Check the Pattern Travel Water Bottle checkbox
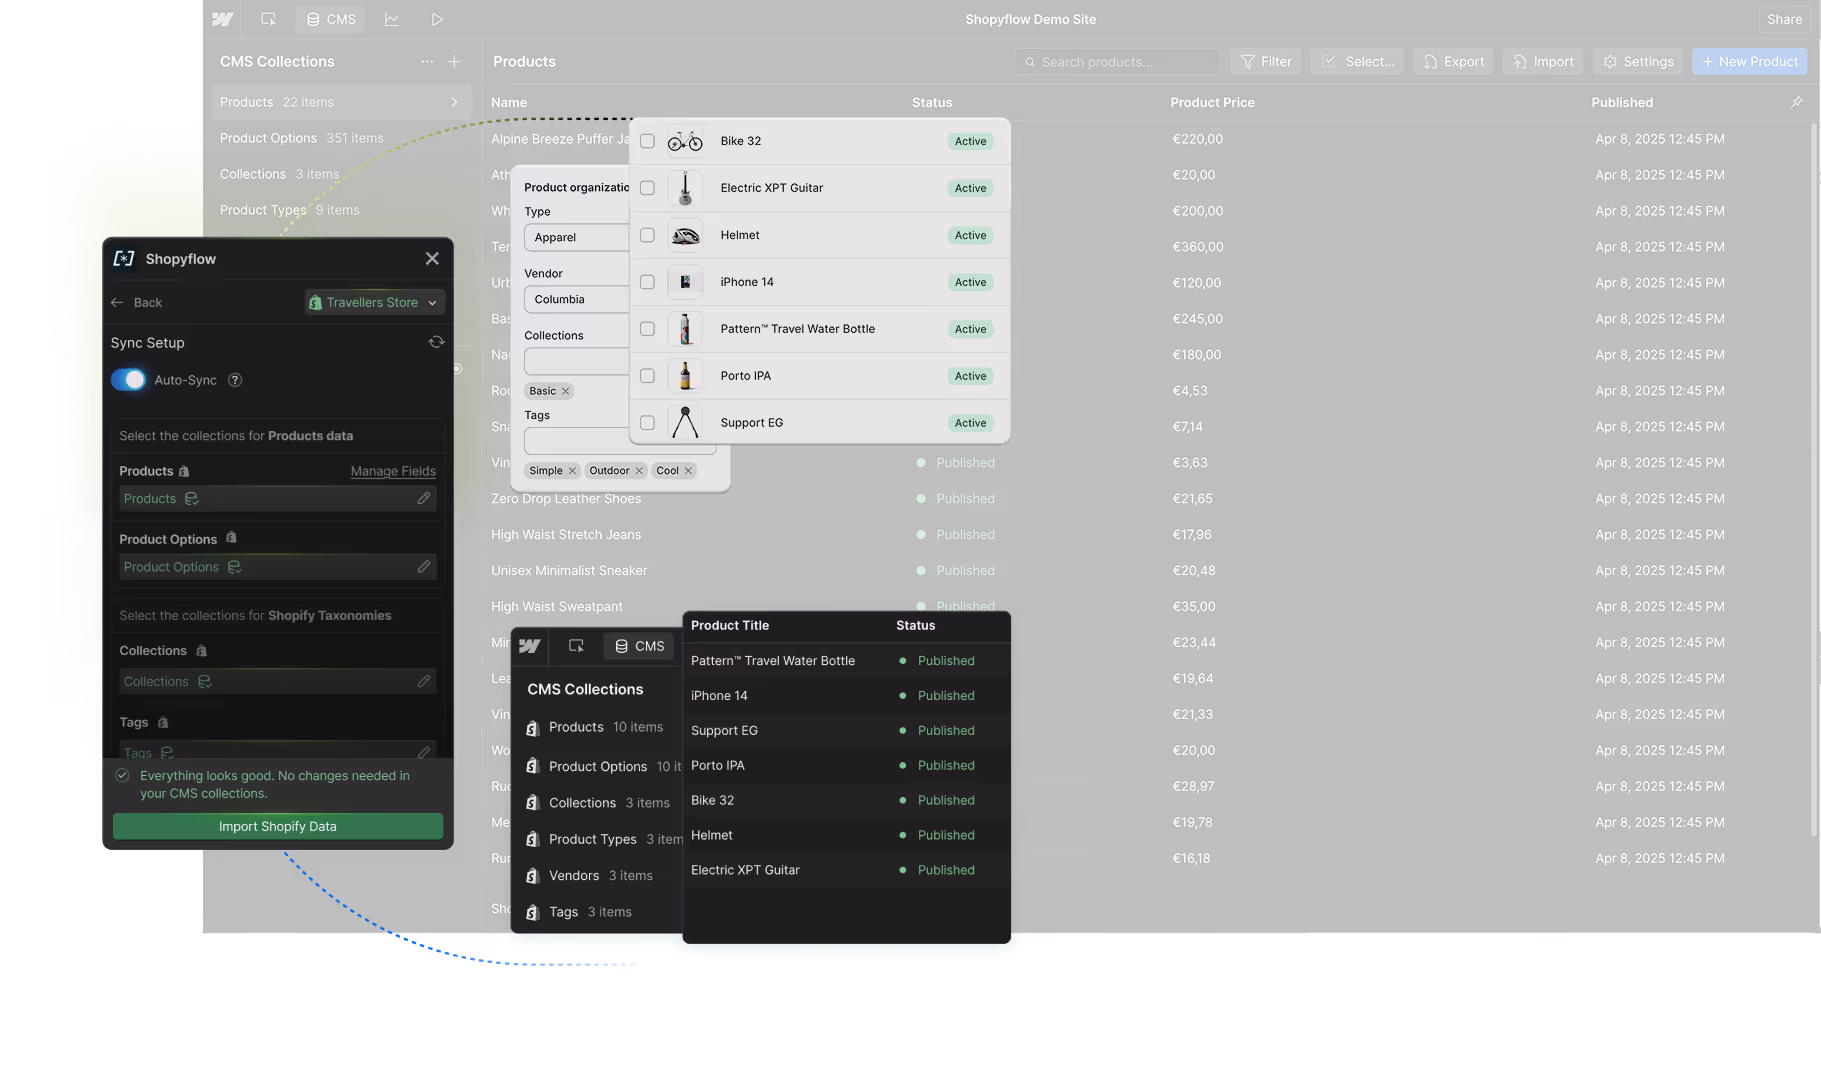Image resolution: width=1821 pixels, height=1078 pixels. point(648,329)
